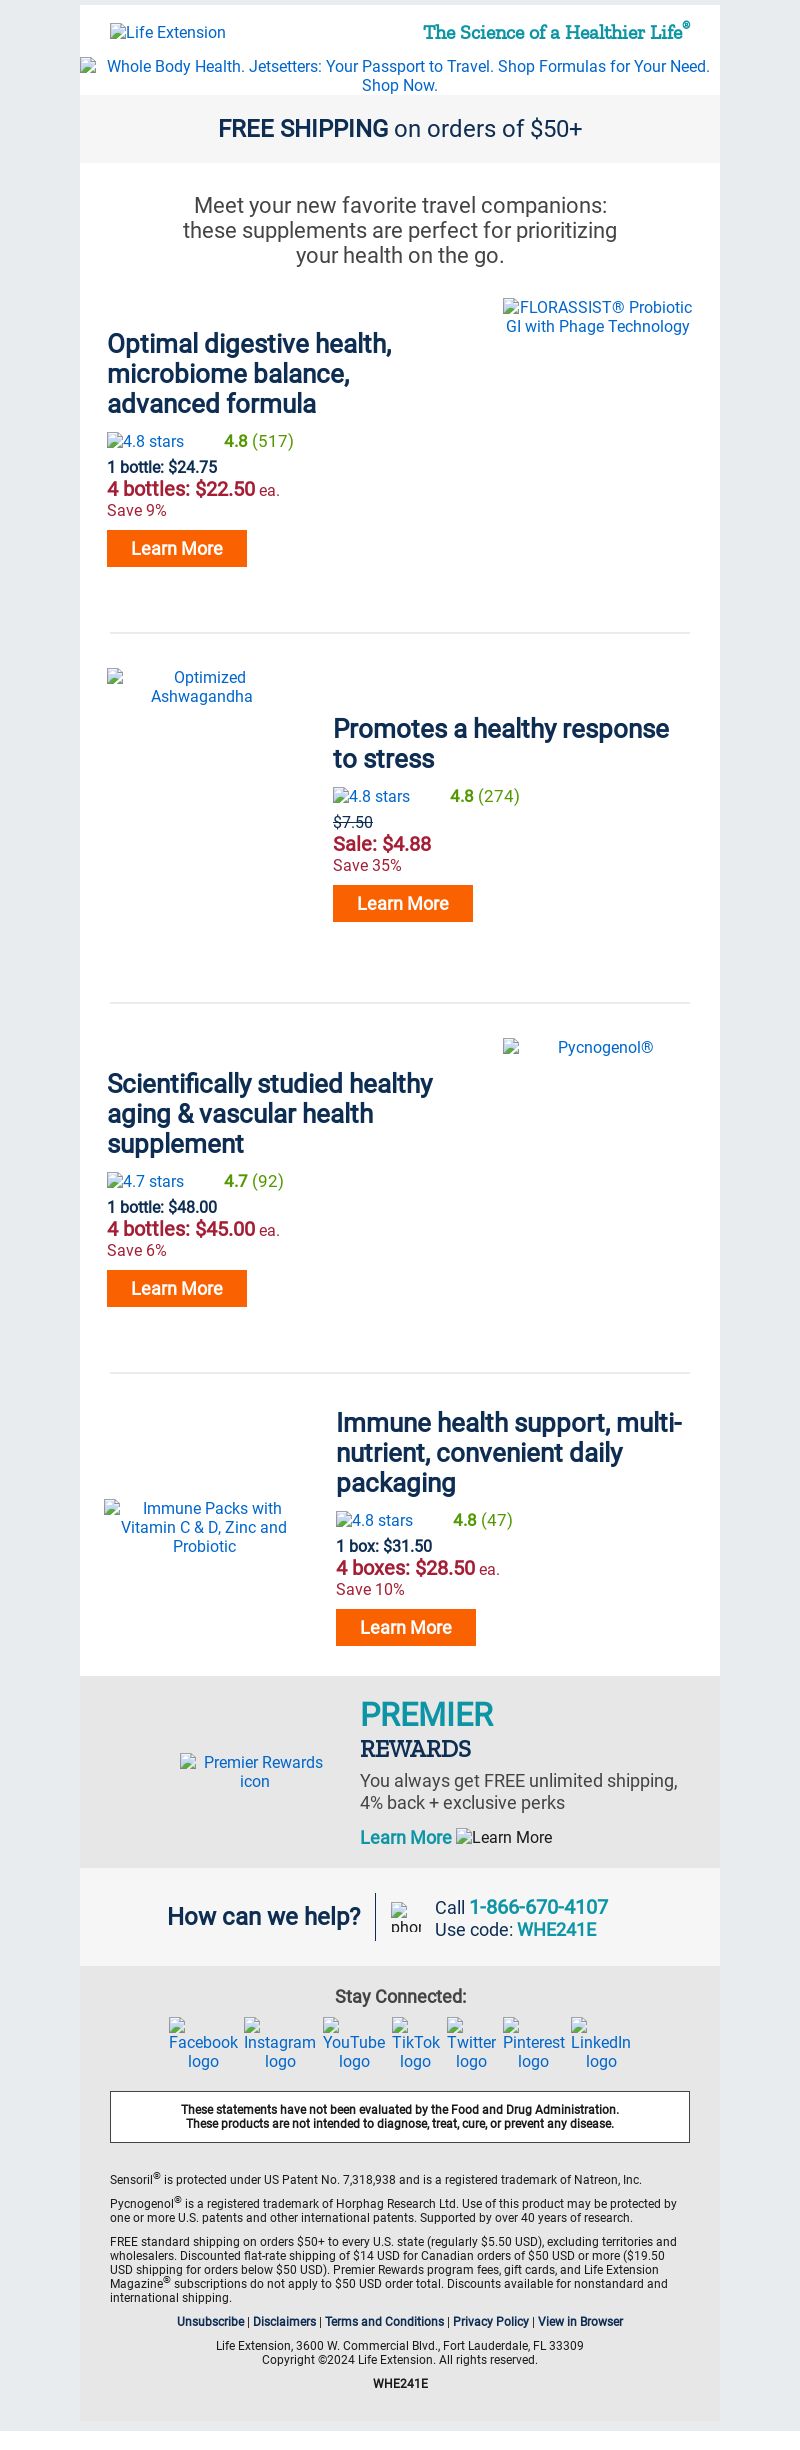Open the TikTok logo icon
The image size is (800, 2450).
(x=415, y=2044)
